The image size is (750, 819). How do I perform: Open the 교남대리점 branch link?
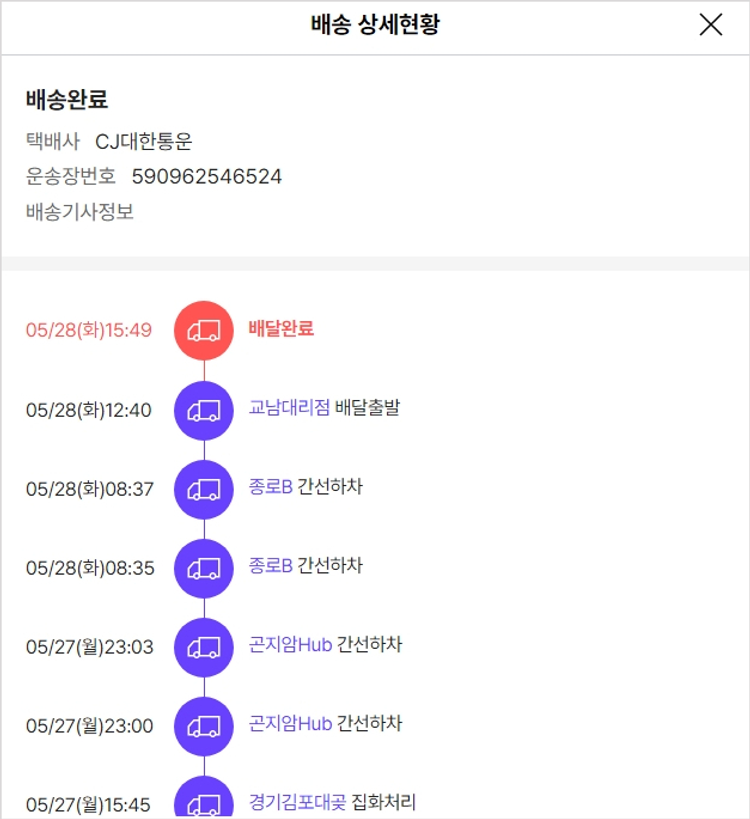point(289,408)
